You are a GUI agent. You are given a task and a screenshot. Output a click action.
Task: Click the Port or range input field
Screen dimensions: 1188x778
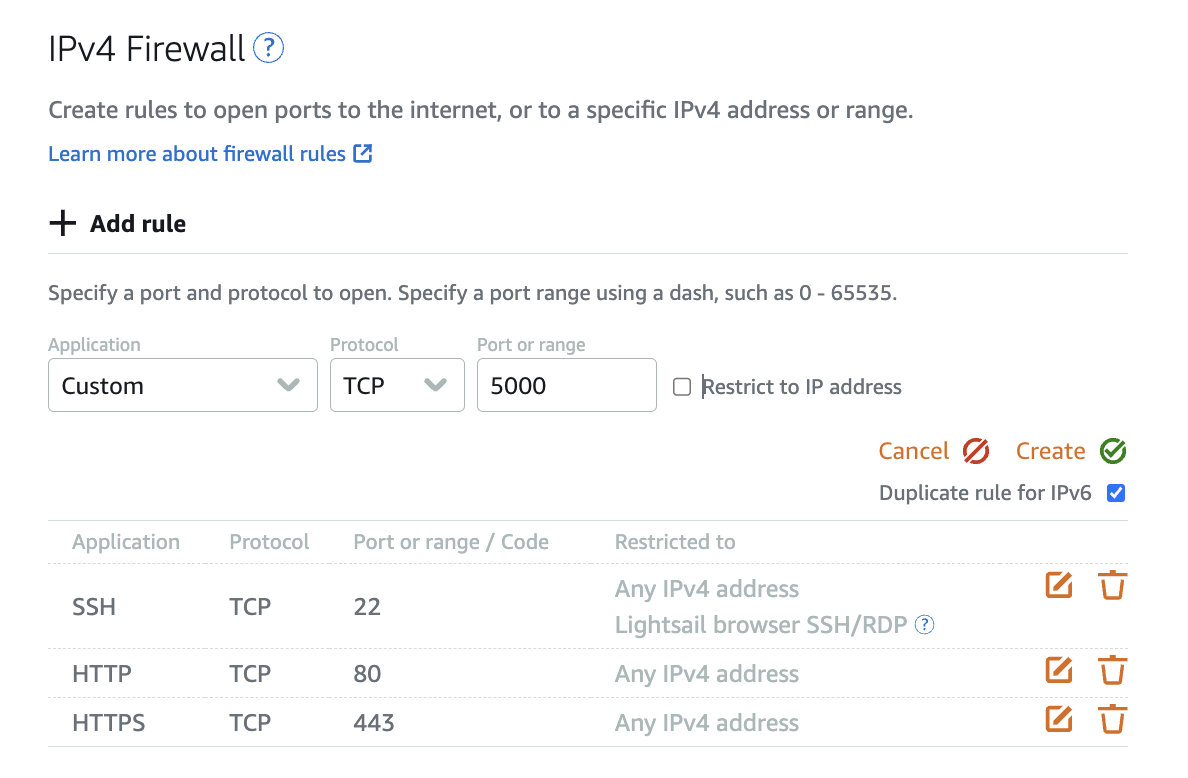(x=566, y=385)
